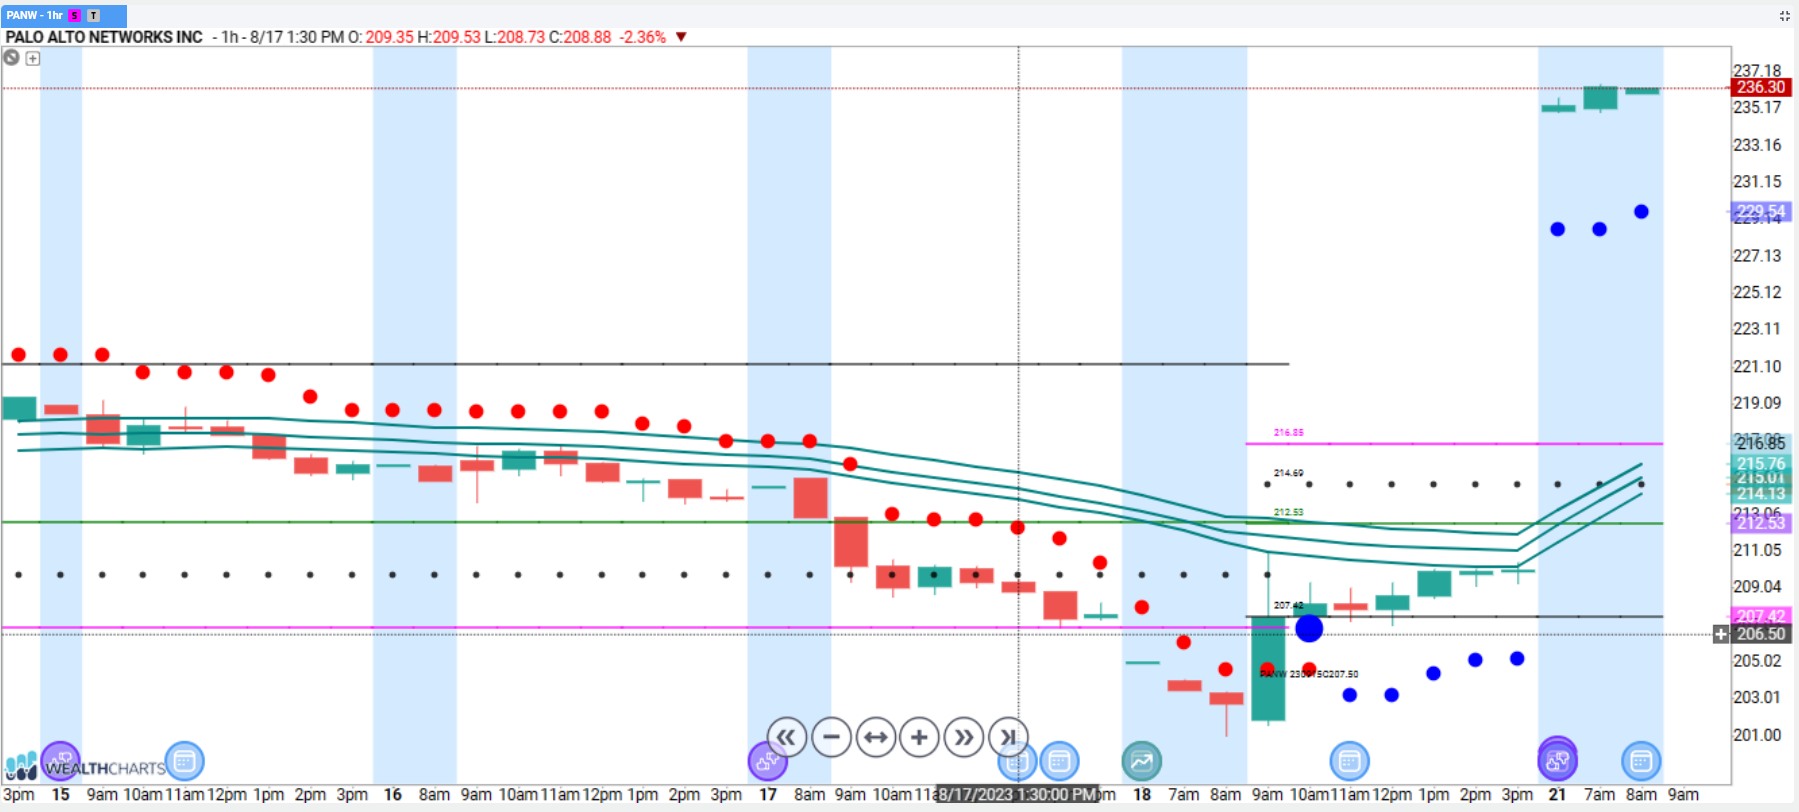The image size is (1799, 812).
Task: Zoom out using the minus circle
Action: (x=831, y=738)
